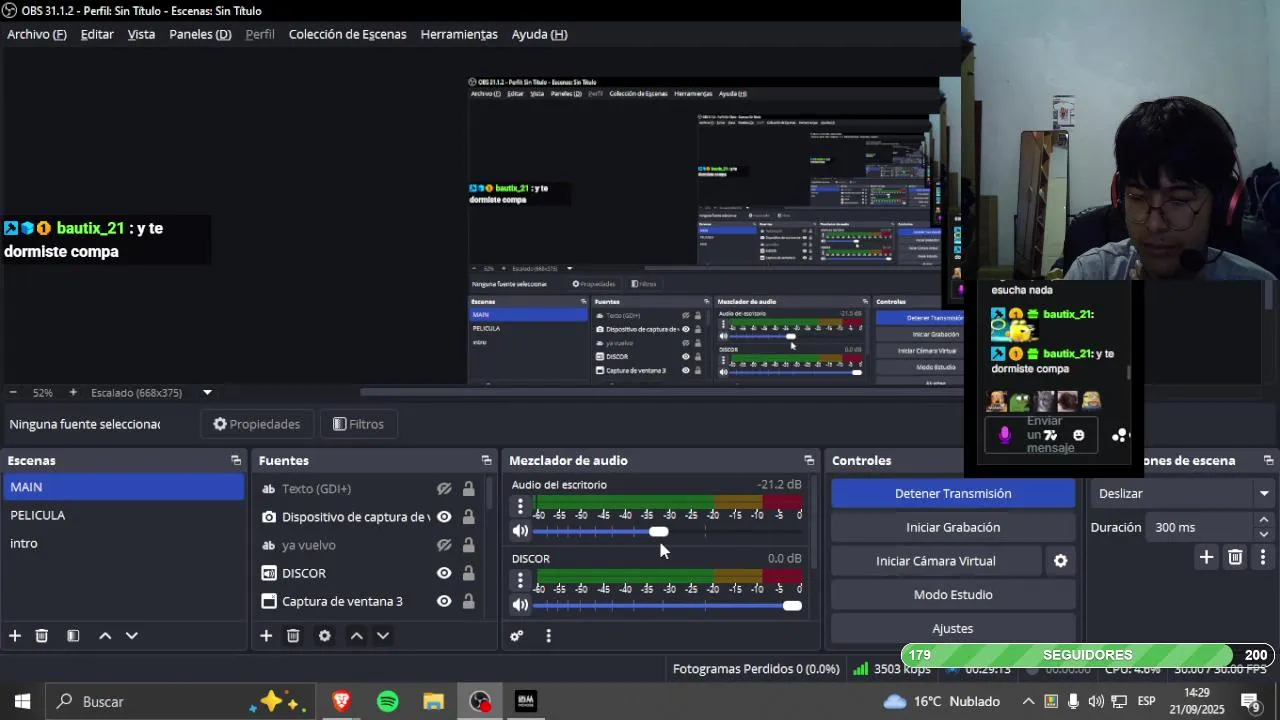Click transition duration 300 ms field
The image size is (1280, 720).
1200,527
